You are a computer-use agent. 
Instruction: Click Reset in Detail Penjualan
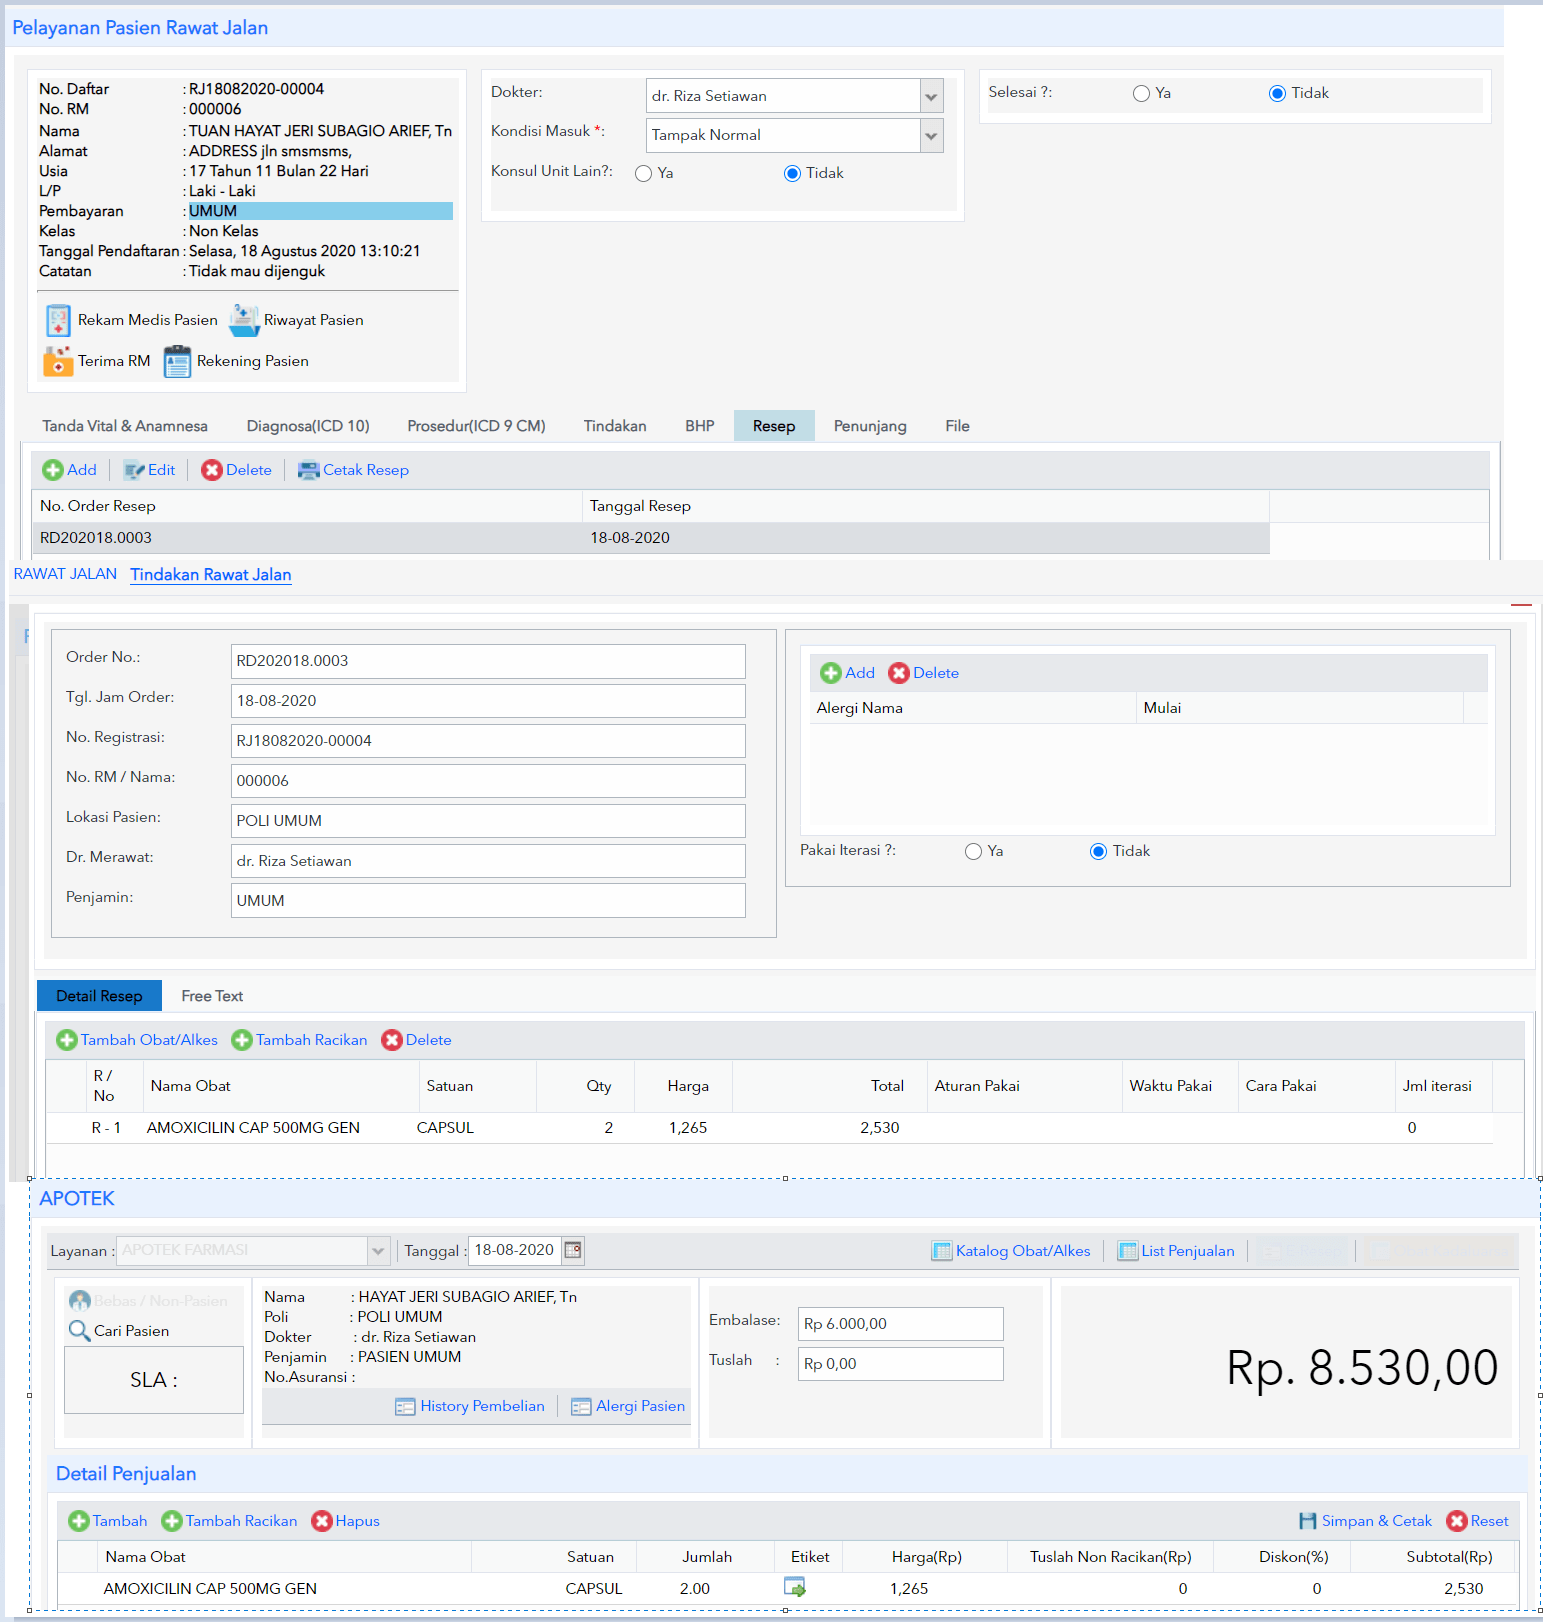pyautogui.click(x=1477, y=1521)
